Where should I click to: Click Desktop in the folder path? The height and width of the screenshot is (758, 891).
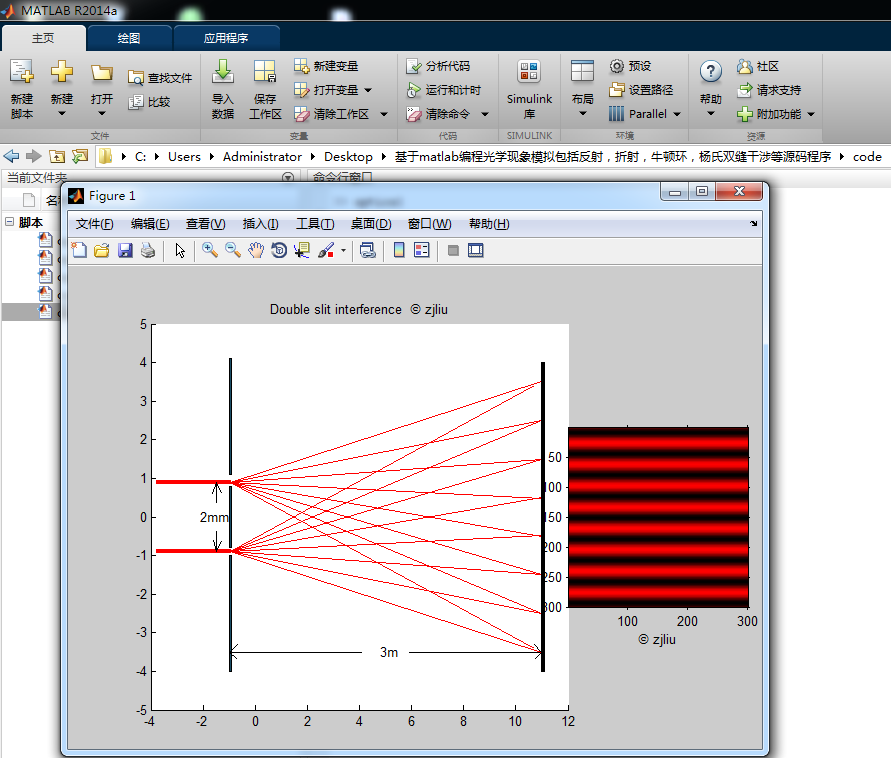pyautogui.click(x=348, y=156)
